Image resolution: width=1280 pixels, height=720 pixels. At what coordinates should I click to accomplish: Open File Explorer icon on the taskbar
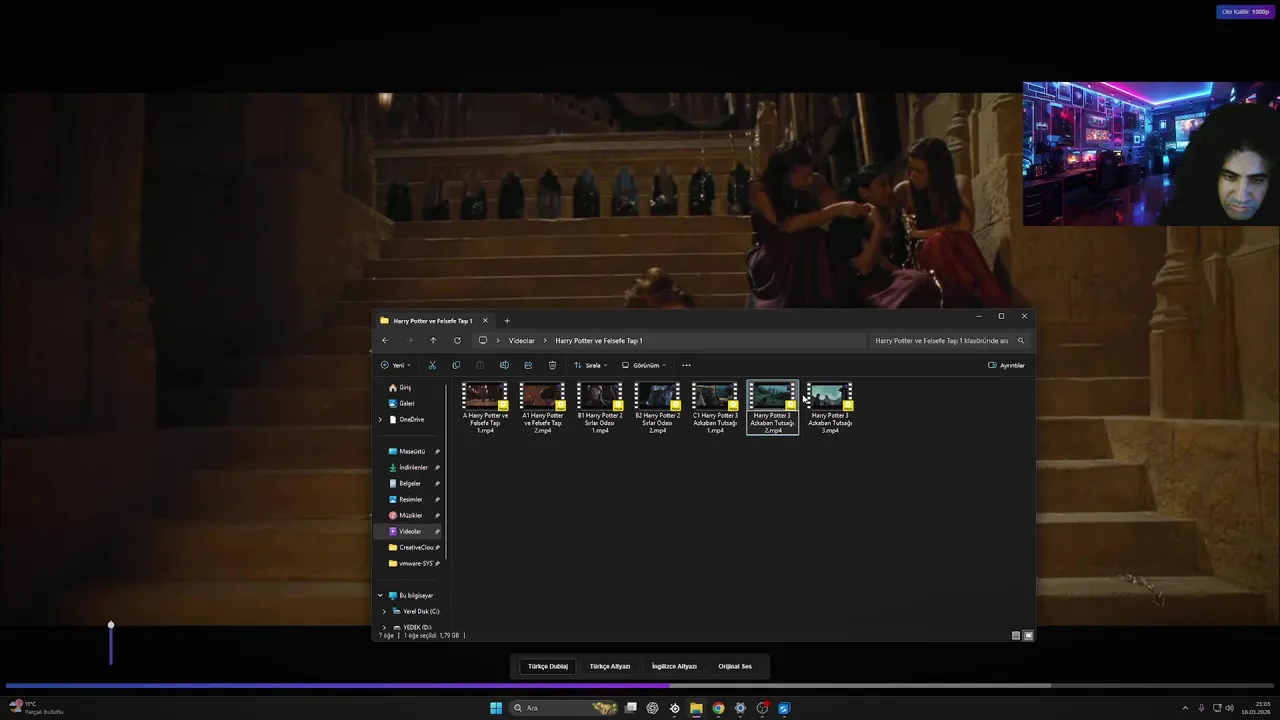tap(696, 708)
